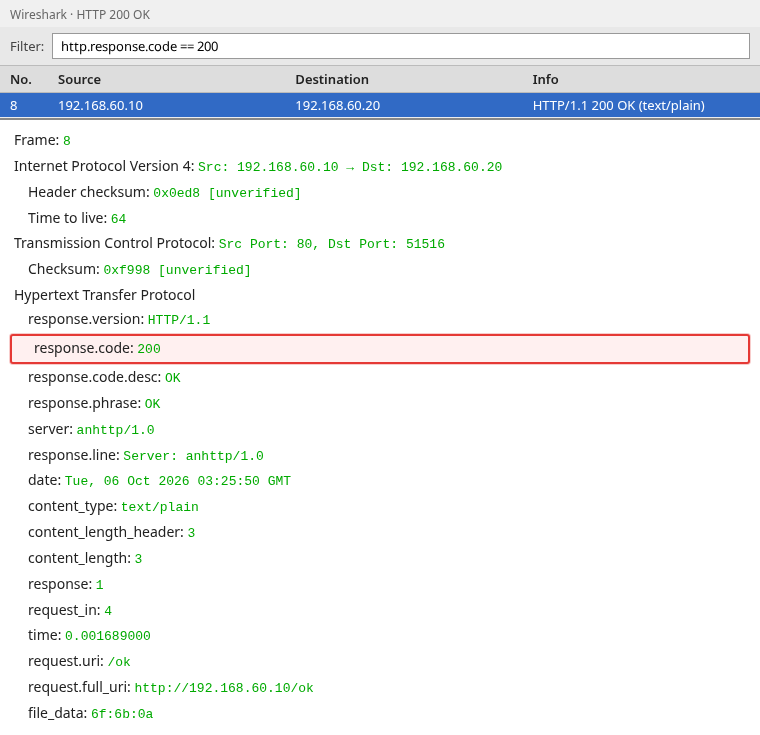The image size is (760, 735).
Task: Click HTTP/1.1 200 OK (text/plain) info cell
Action: pyautogui.click(x=618, y=106)
